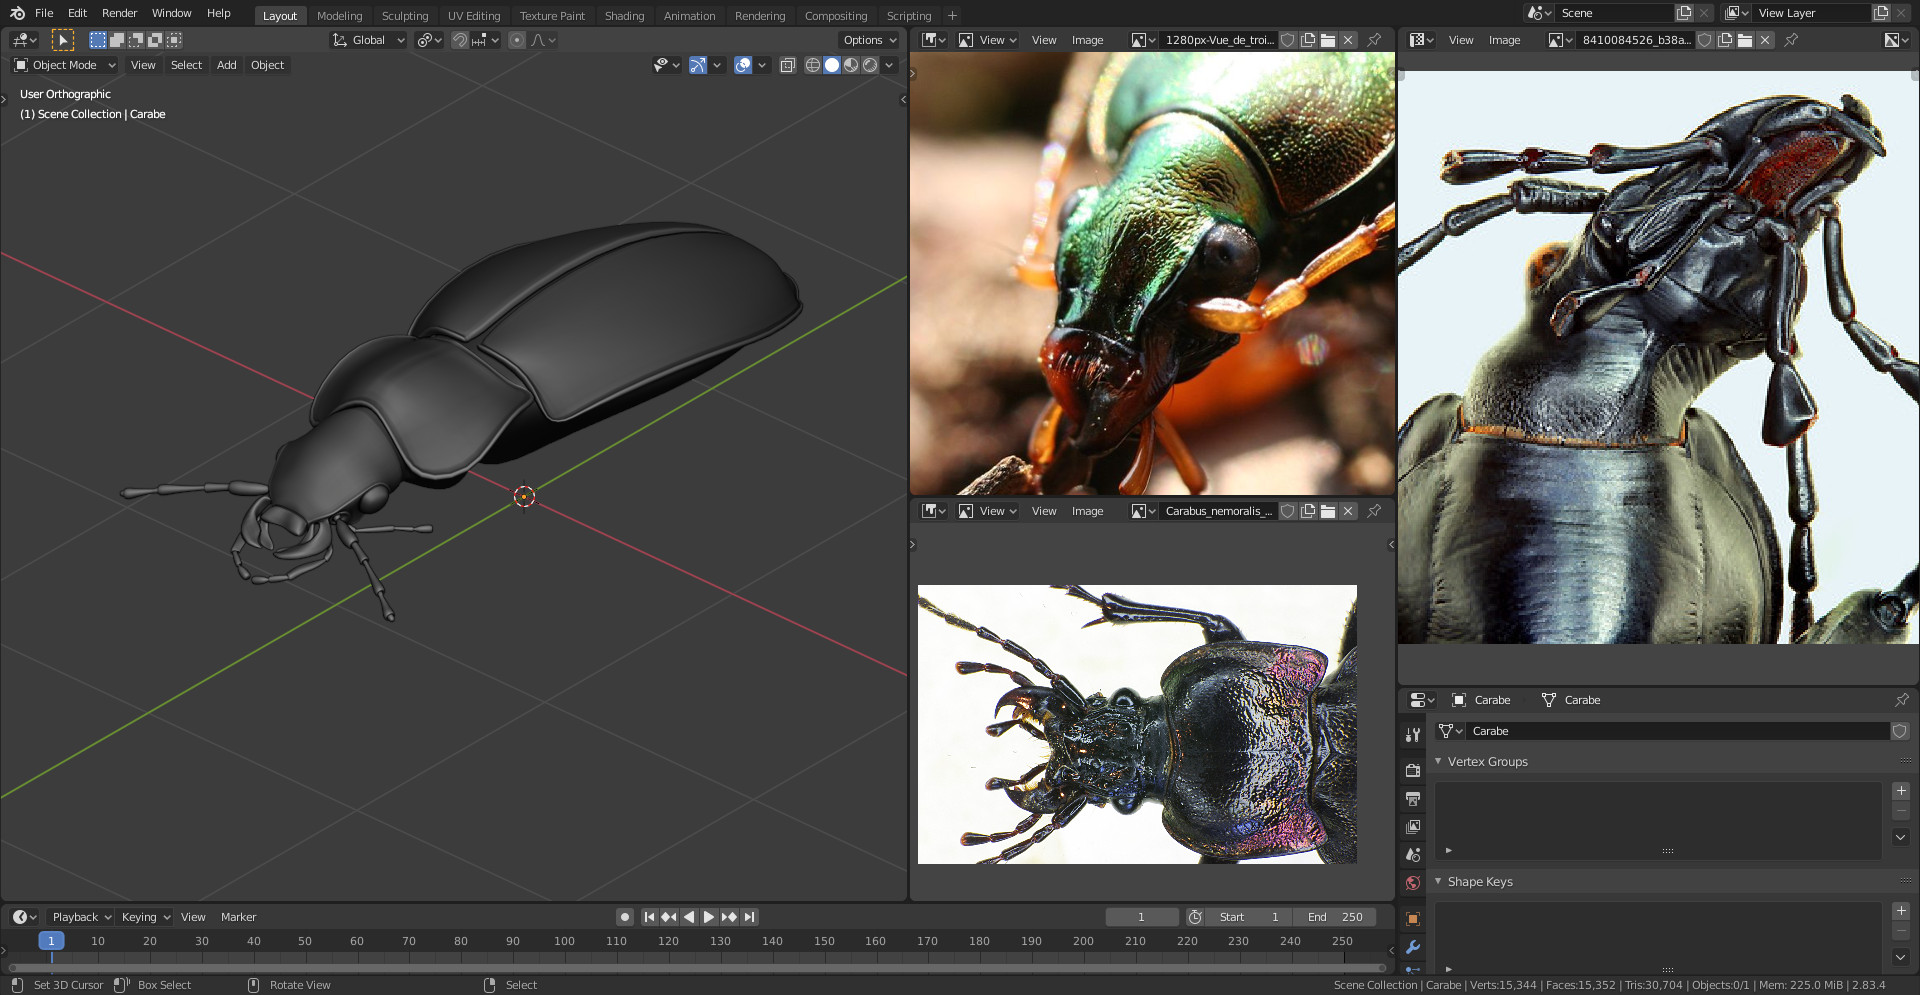The width and height of the screenshot is (1920, 995).
Task: Add a new shape key
Action: click(x=1901, y=911)
